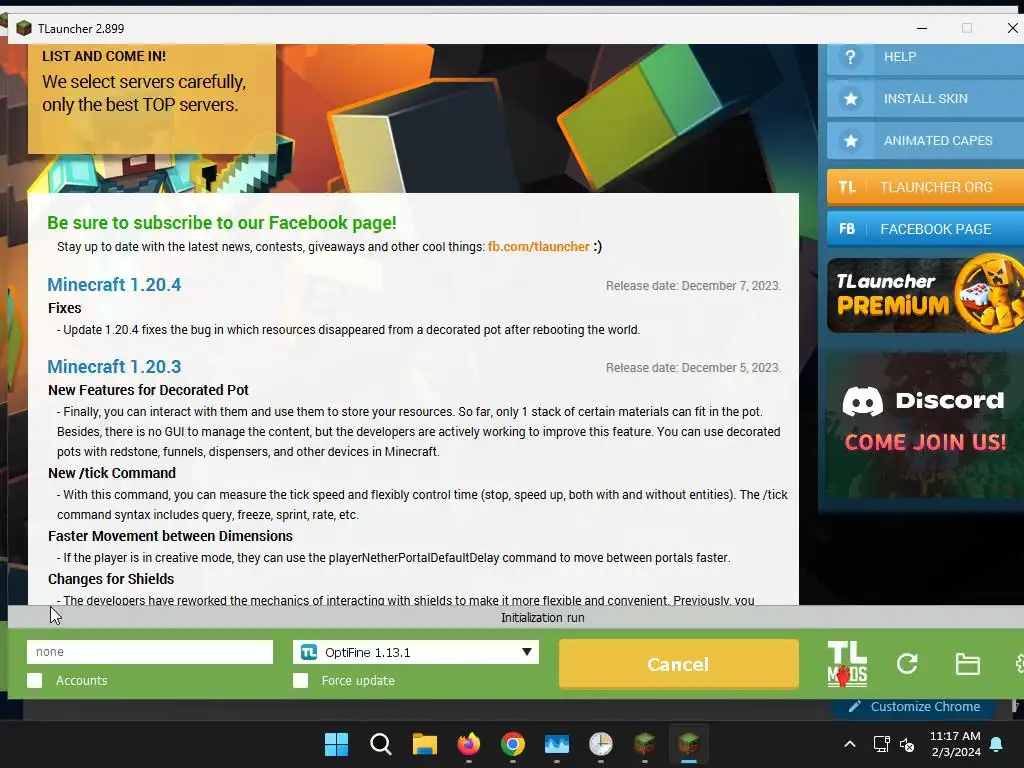Open the HELP sidebar button
The width and height of the screenshot is (1024, 768).
pyautogui.click(x=925, y=57)
